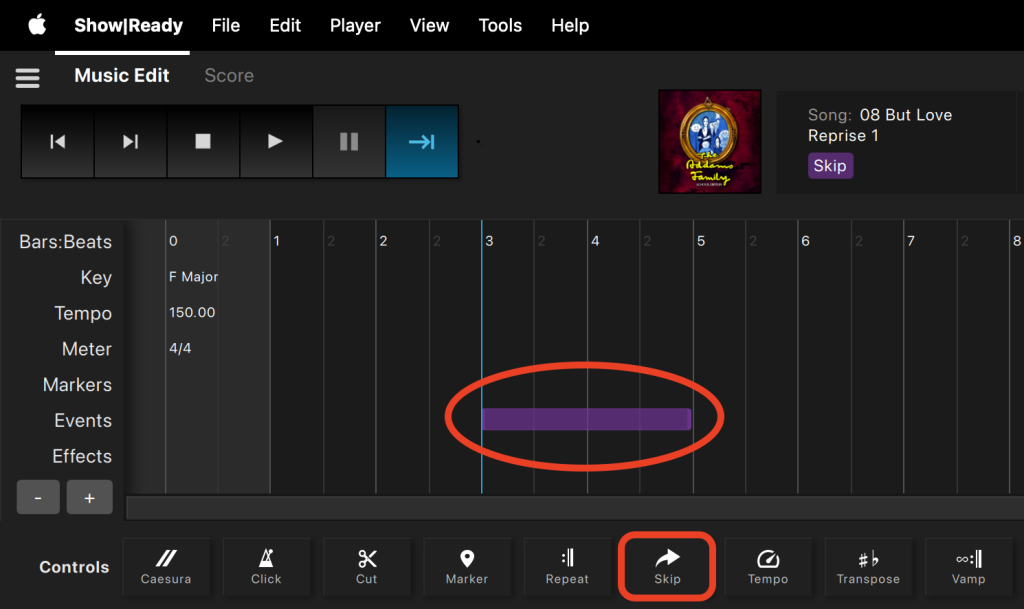
Task: Add a Marker with the pin tool
Action: 467,567
